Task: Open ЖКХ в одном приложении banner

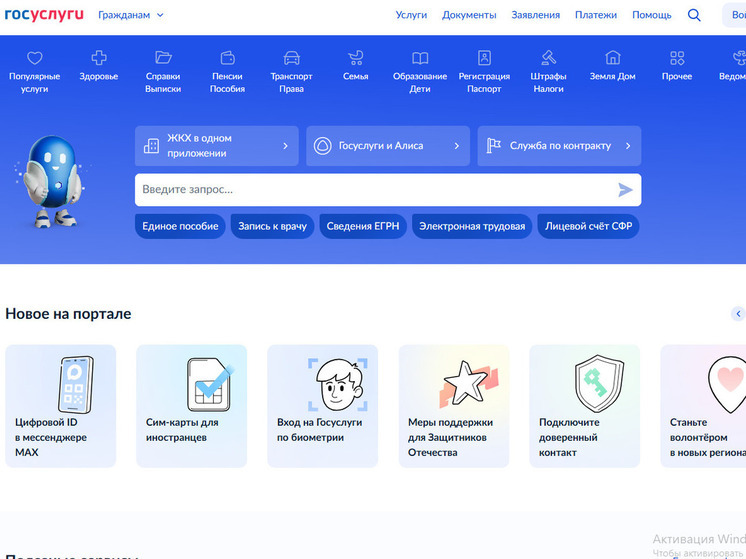Action: coord(216,146)
